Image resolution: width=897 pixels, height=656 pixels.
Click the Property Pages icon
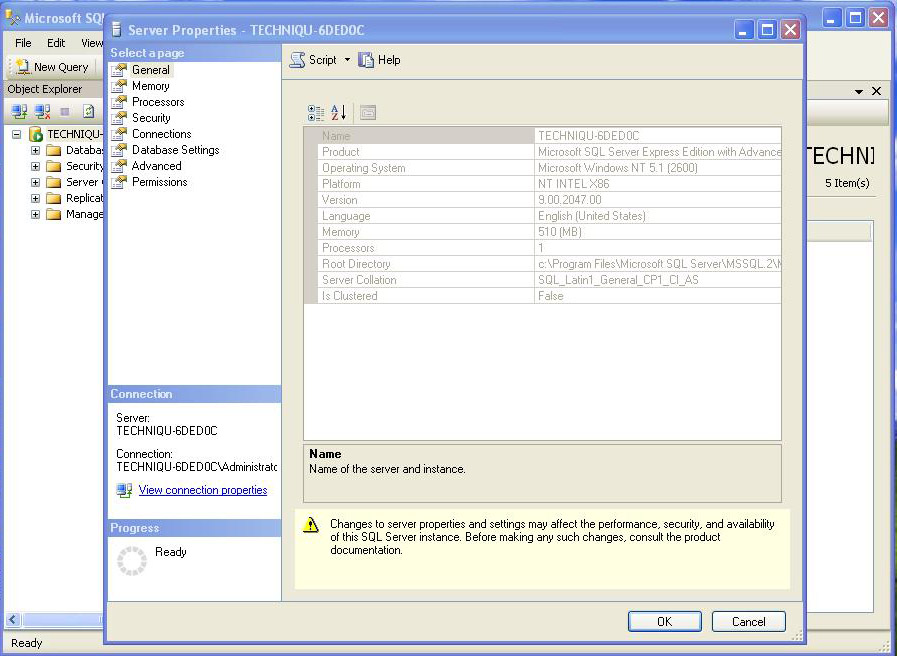(x=368, y=113)
